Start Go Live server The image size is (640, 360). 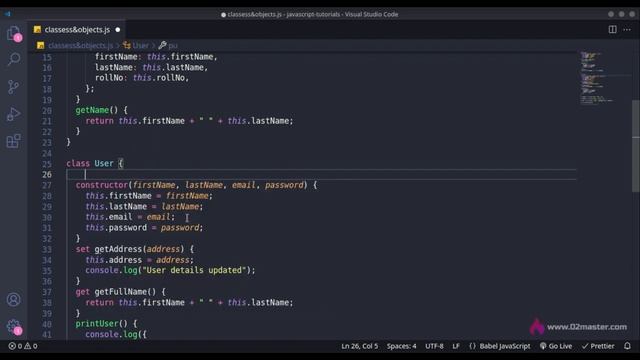click(556, 346)
